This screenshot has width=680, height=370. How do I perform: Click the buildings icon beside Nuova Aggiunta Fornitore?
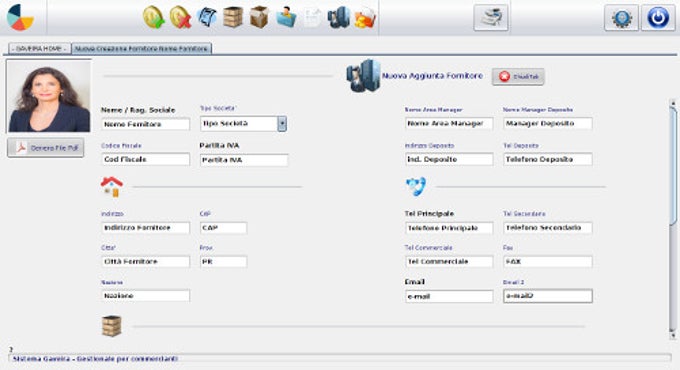tap(363, 76)
